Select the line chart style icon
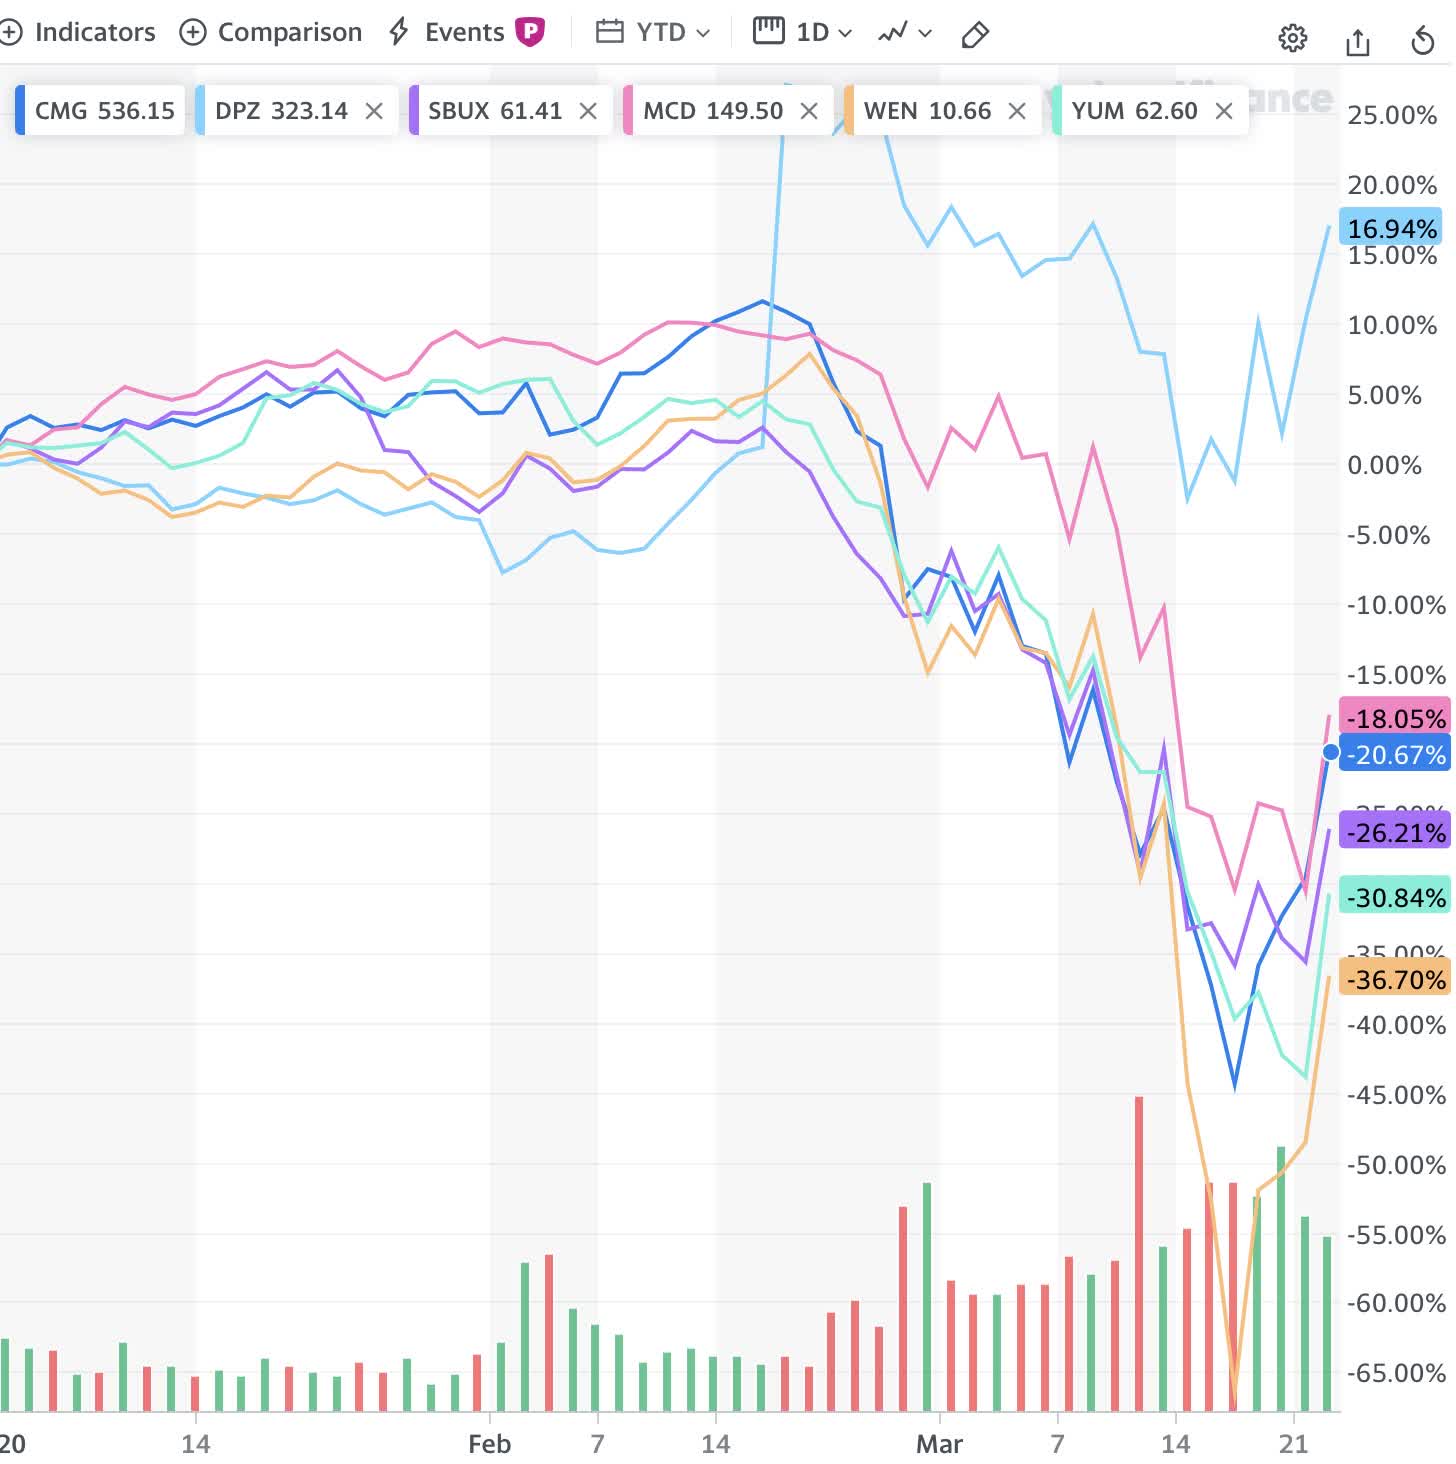This screenshot has height=1464, width=1456. pyautogui.click(x=893, y=32)
